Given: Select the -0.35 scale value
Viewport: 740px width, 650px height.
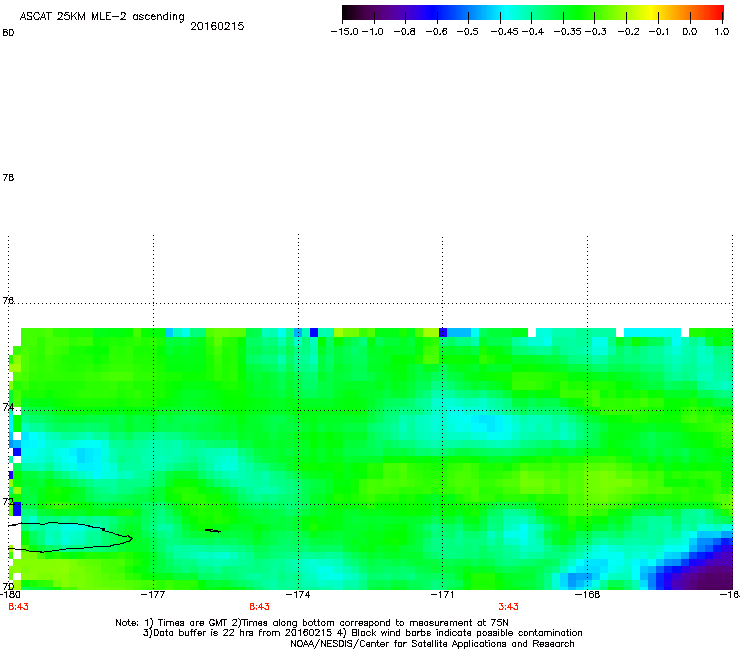Looking at the screenshot, I should (567, 32).
